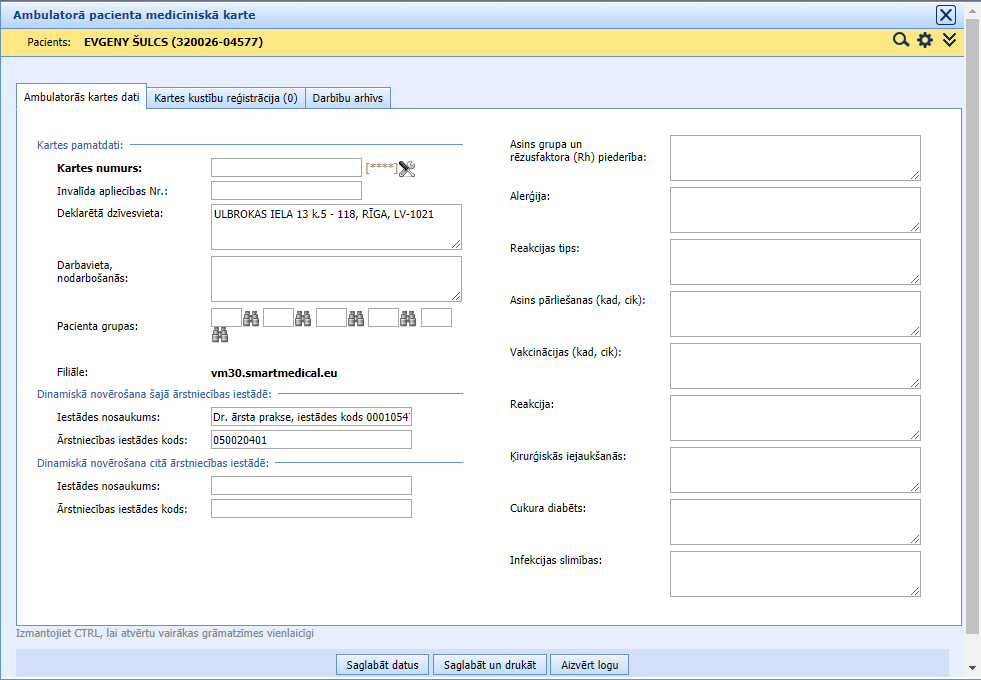Select the Ambulatorās kartes dati tab

[81, 97]
